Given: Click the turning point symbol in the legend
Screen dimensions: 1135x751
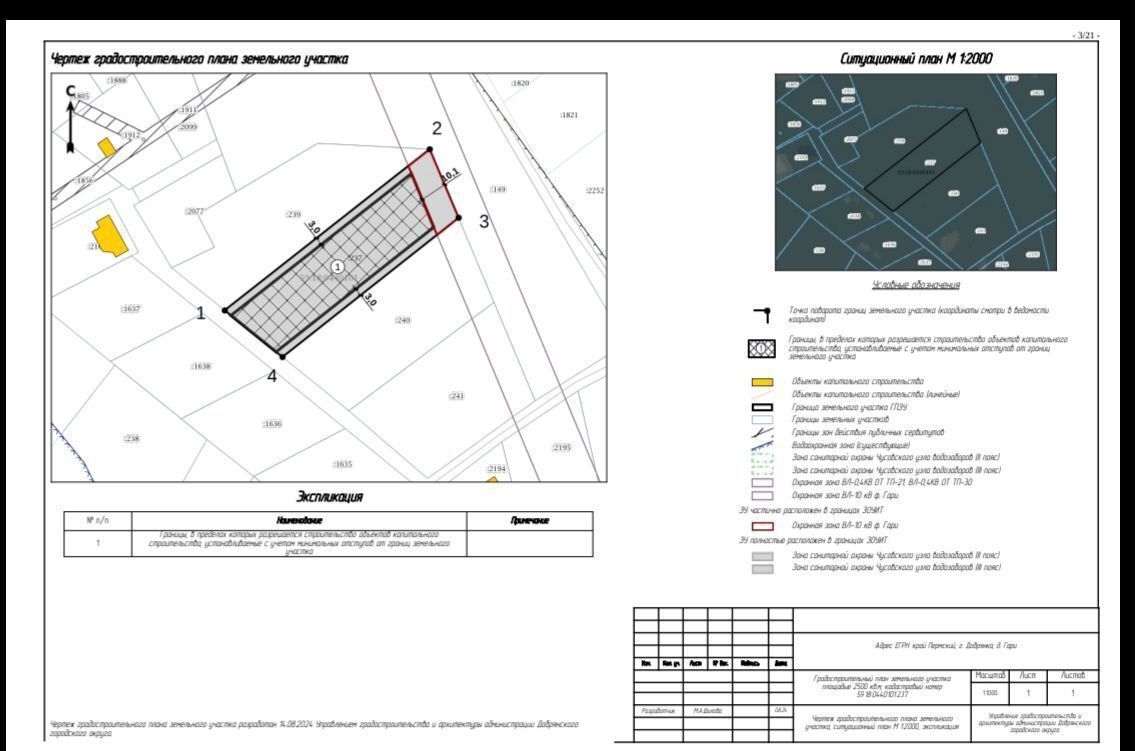Looking at the screenshot, I should click(762, 315).
